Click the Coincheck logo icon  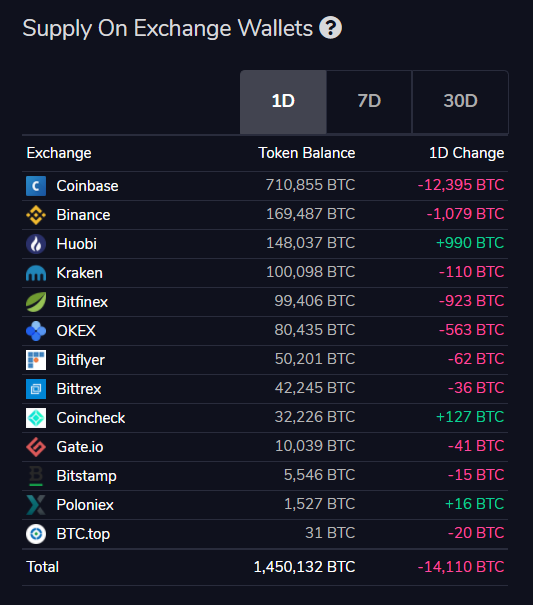tap(36, 418)
